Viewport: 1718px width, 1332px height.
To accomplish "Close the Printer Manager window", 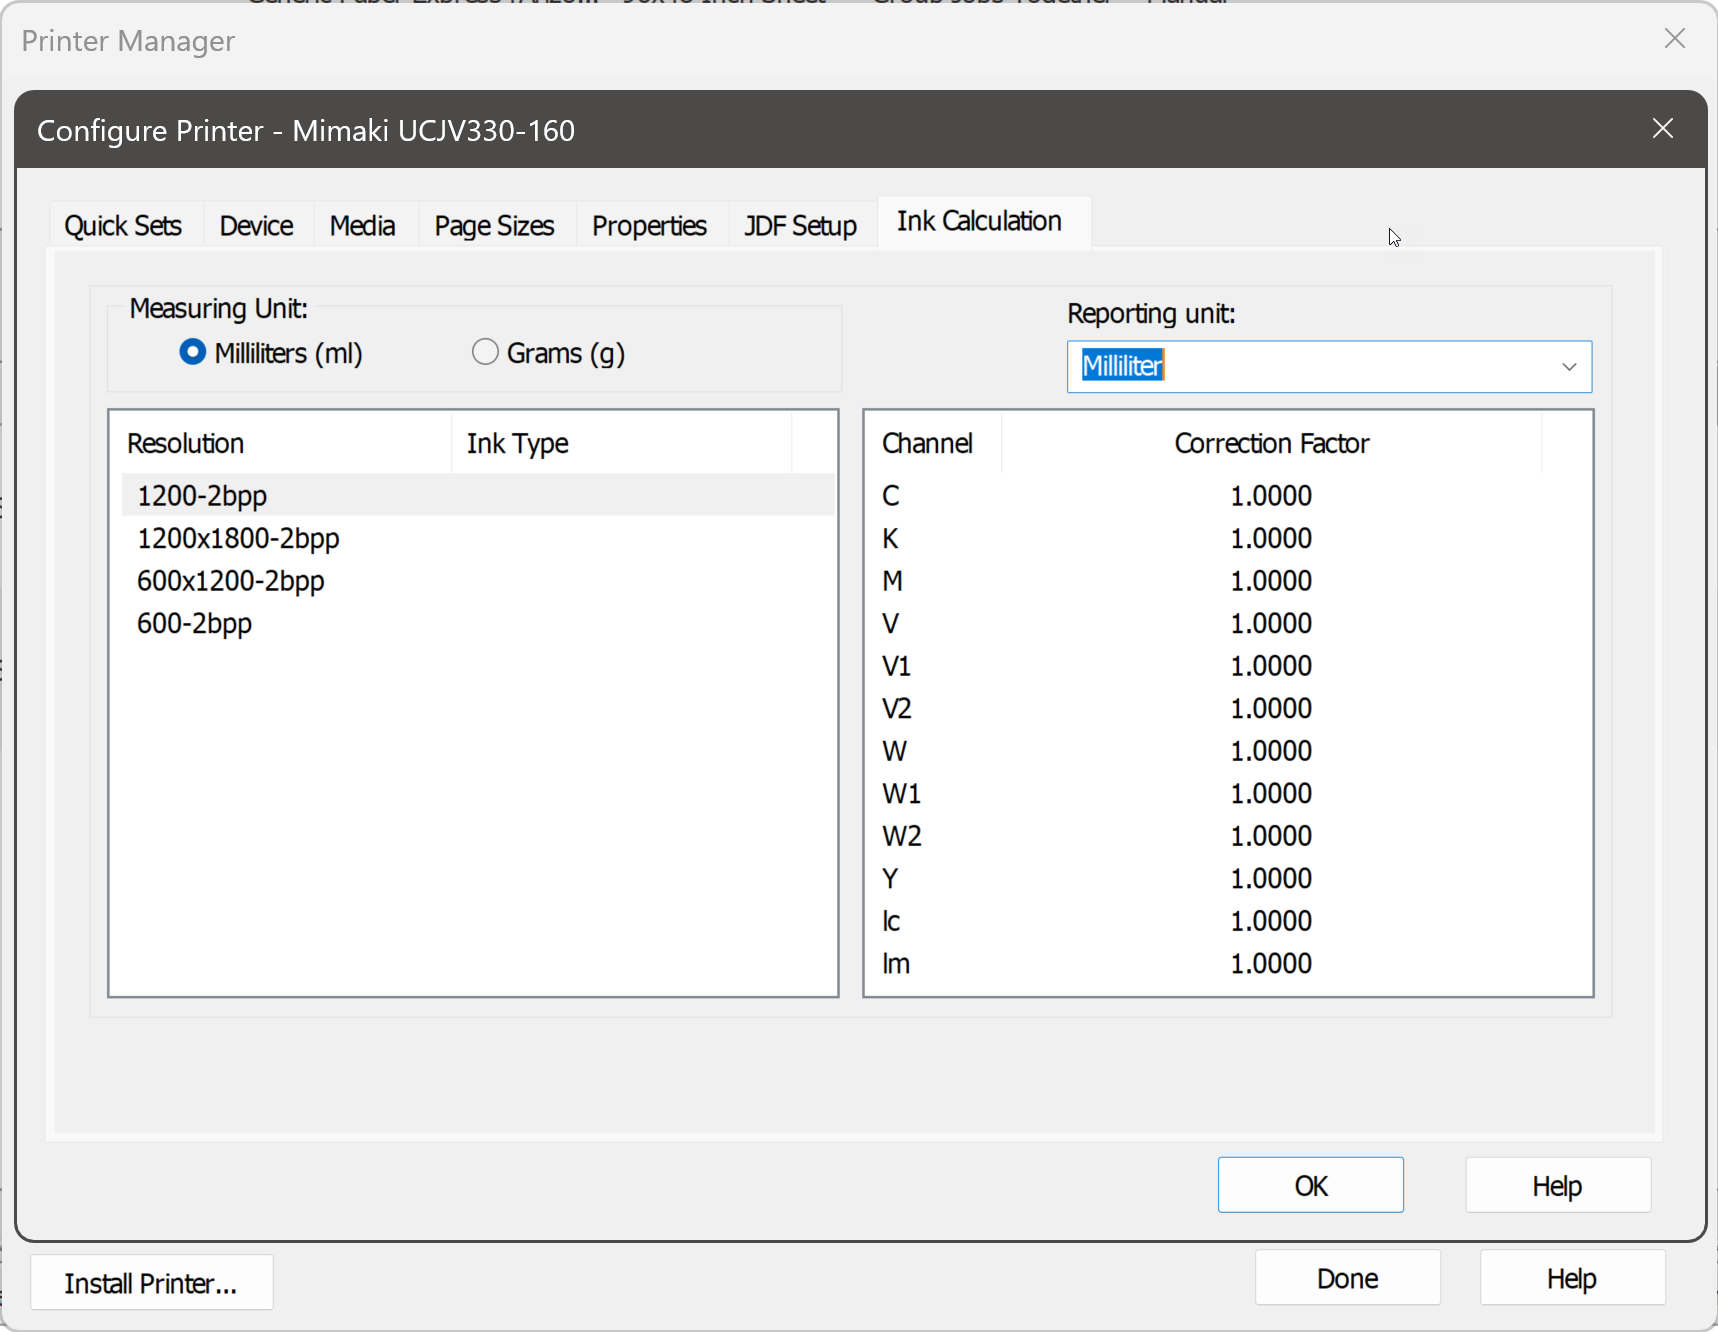I will click(1675, 39).
